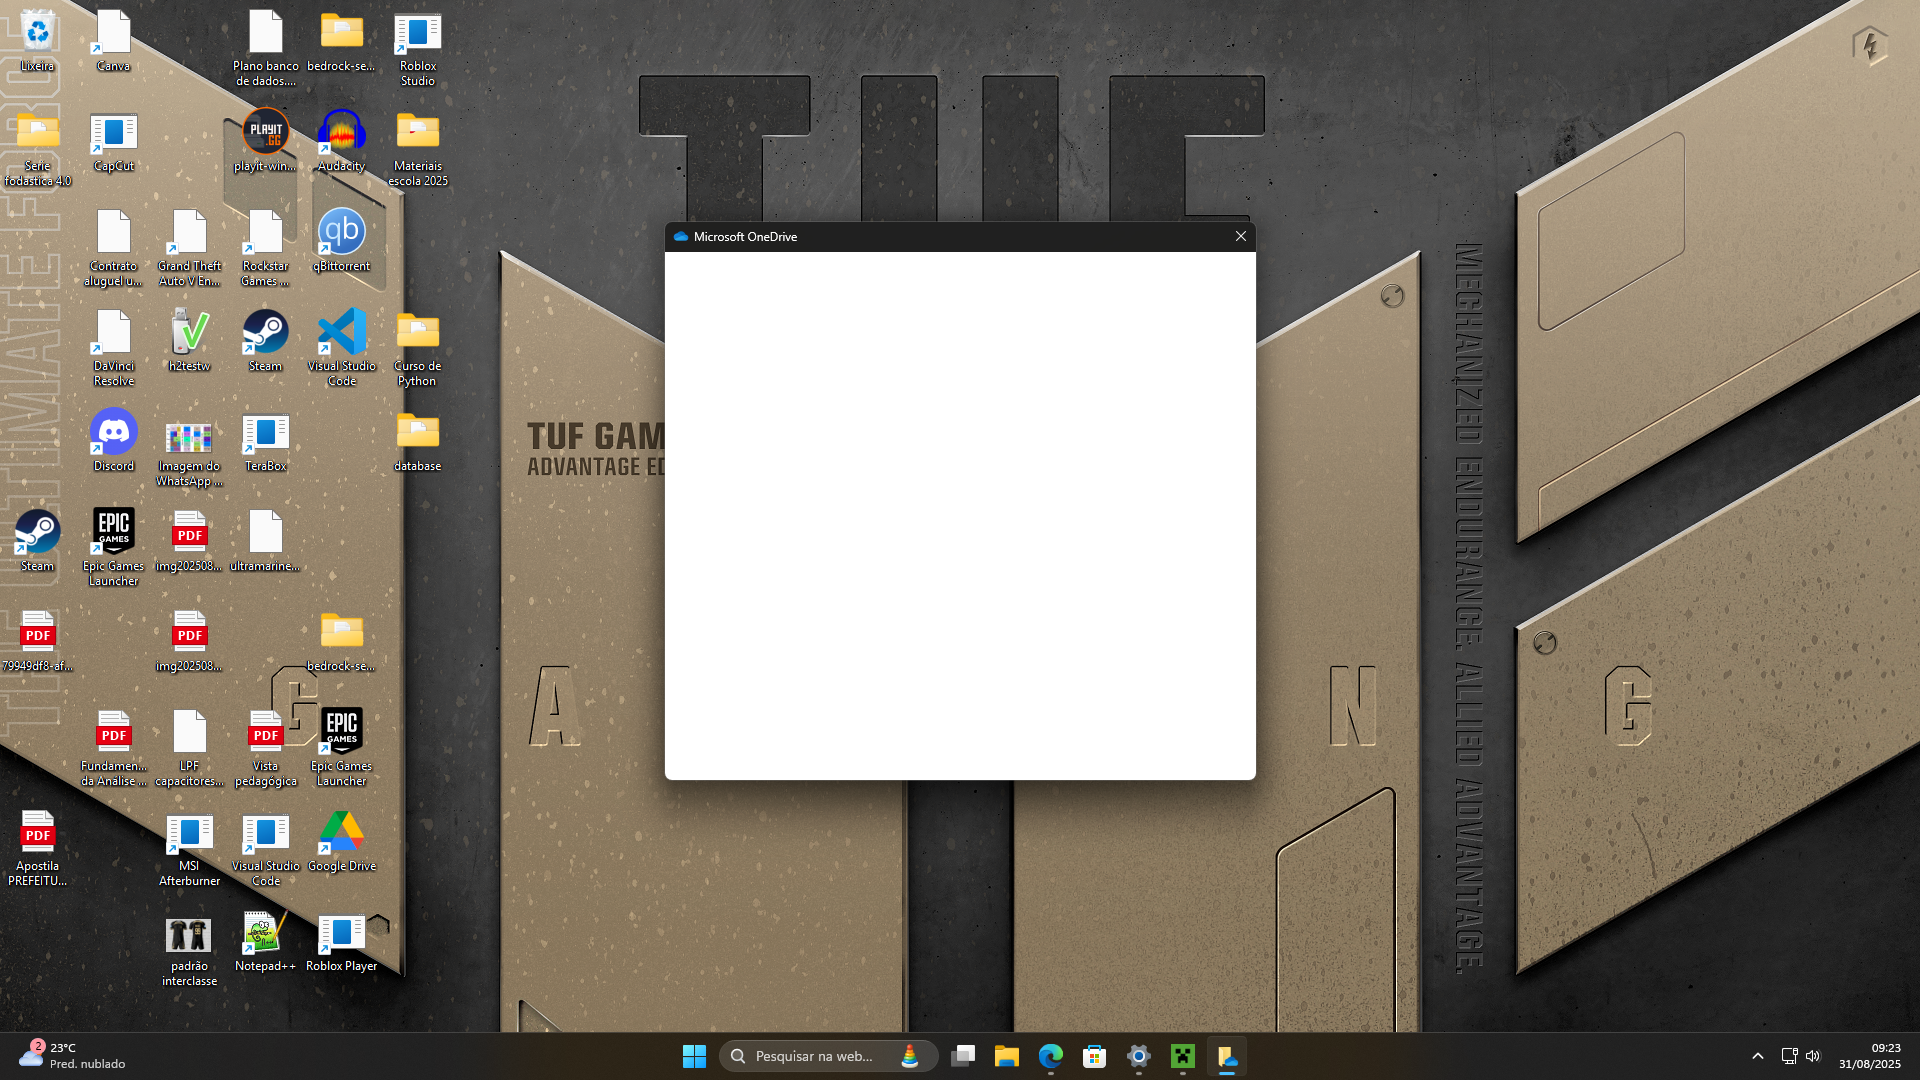Select the Steam icon beside Epic Games Launcher
Screen dimensions: 1920x1080
click(x=37, y=542)
